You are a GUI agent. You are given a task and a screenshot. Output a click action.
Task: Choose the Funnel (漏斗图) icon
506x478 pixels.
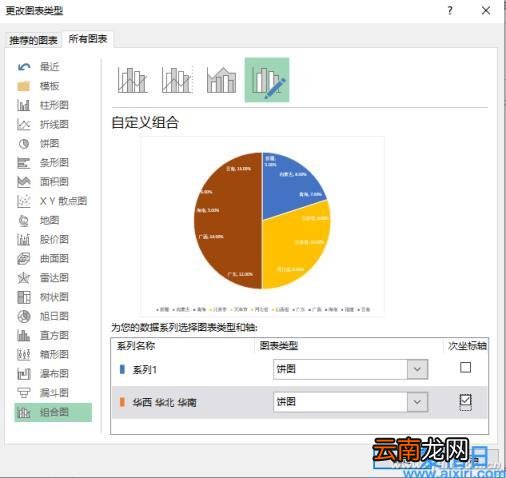click(x=24, y=393)
